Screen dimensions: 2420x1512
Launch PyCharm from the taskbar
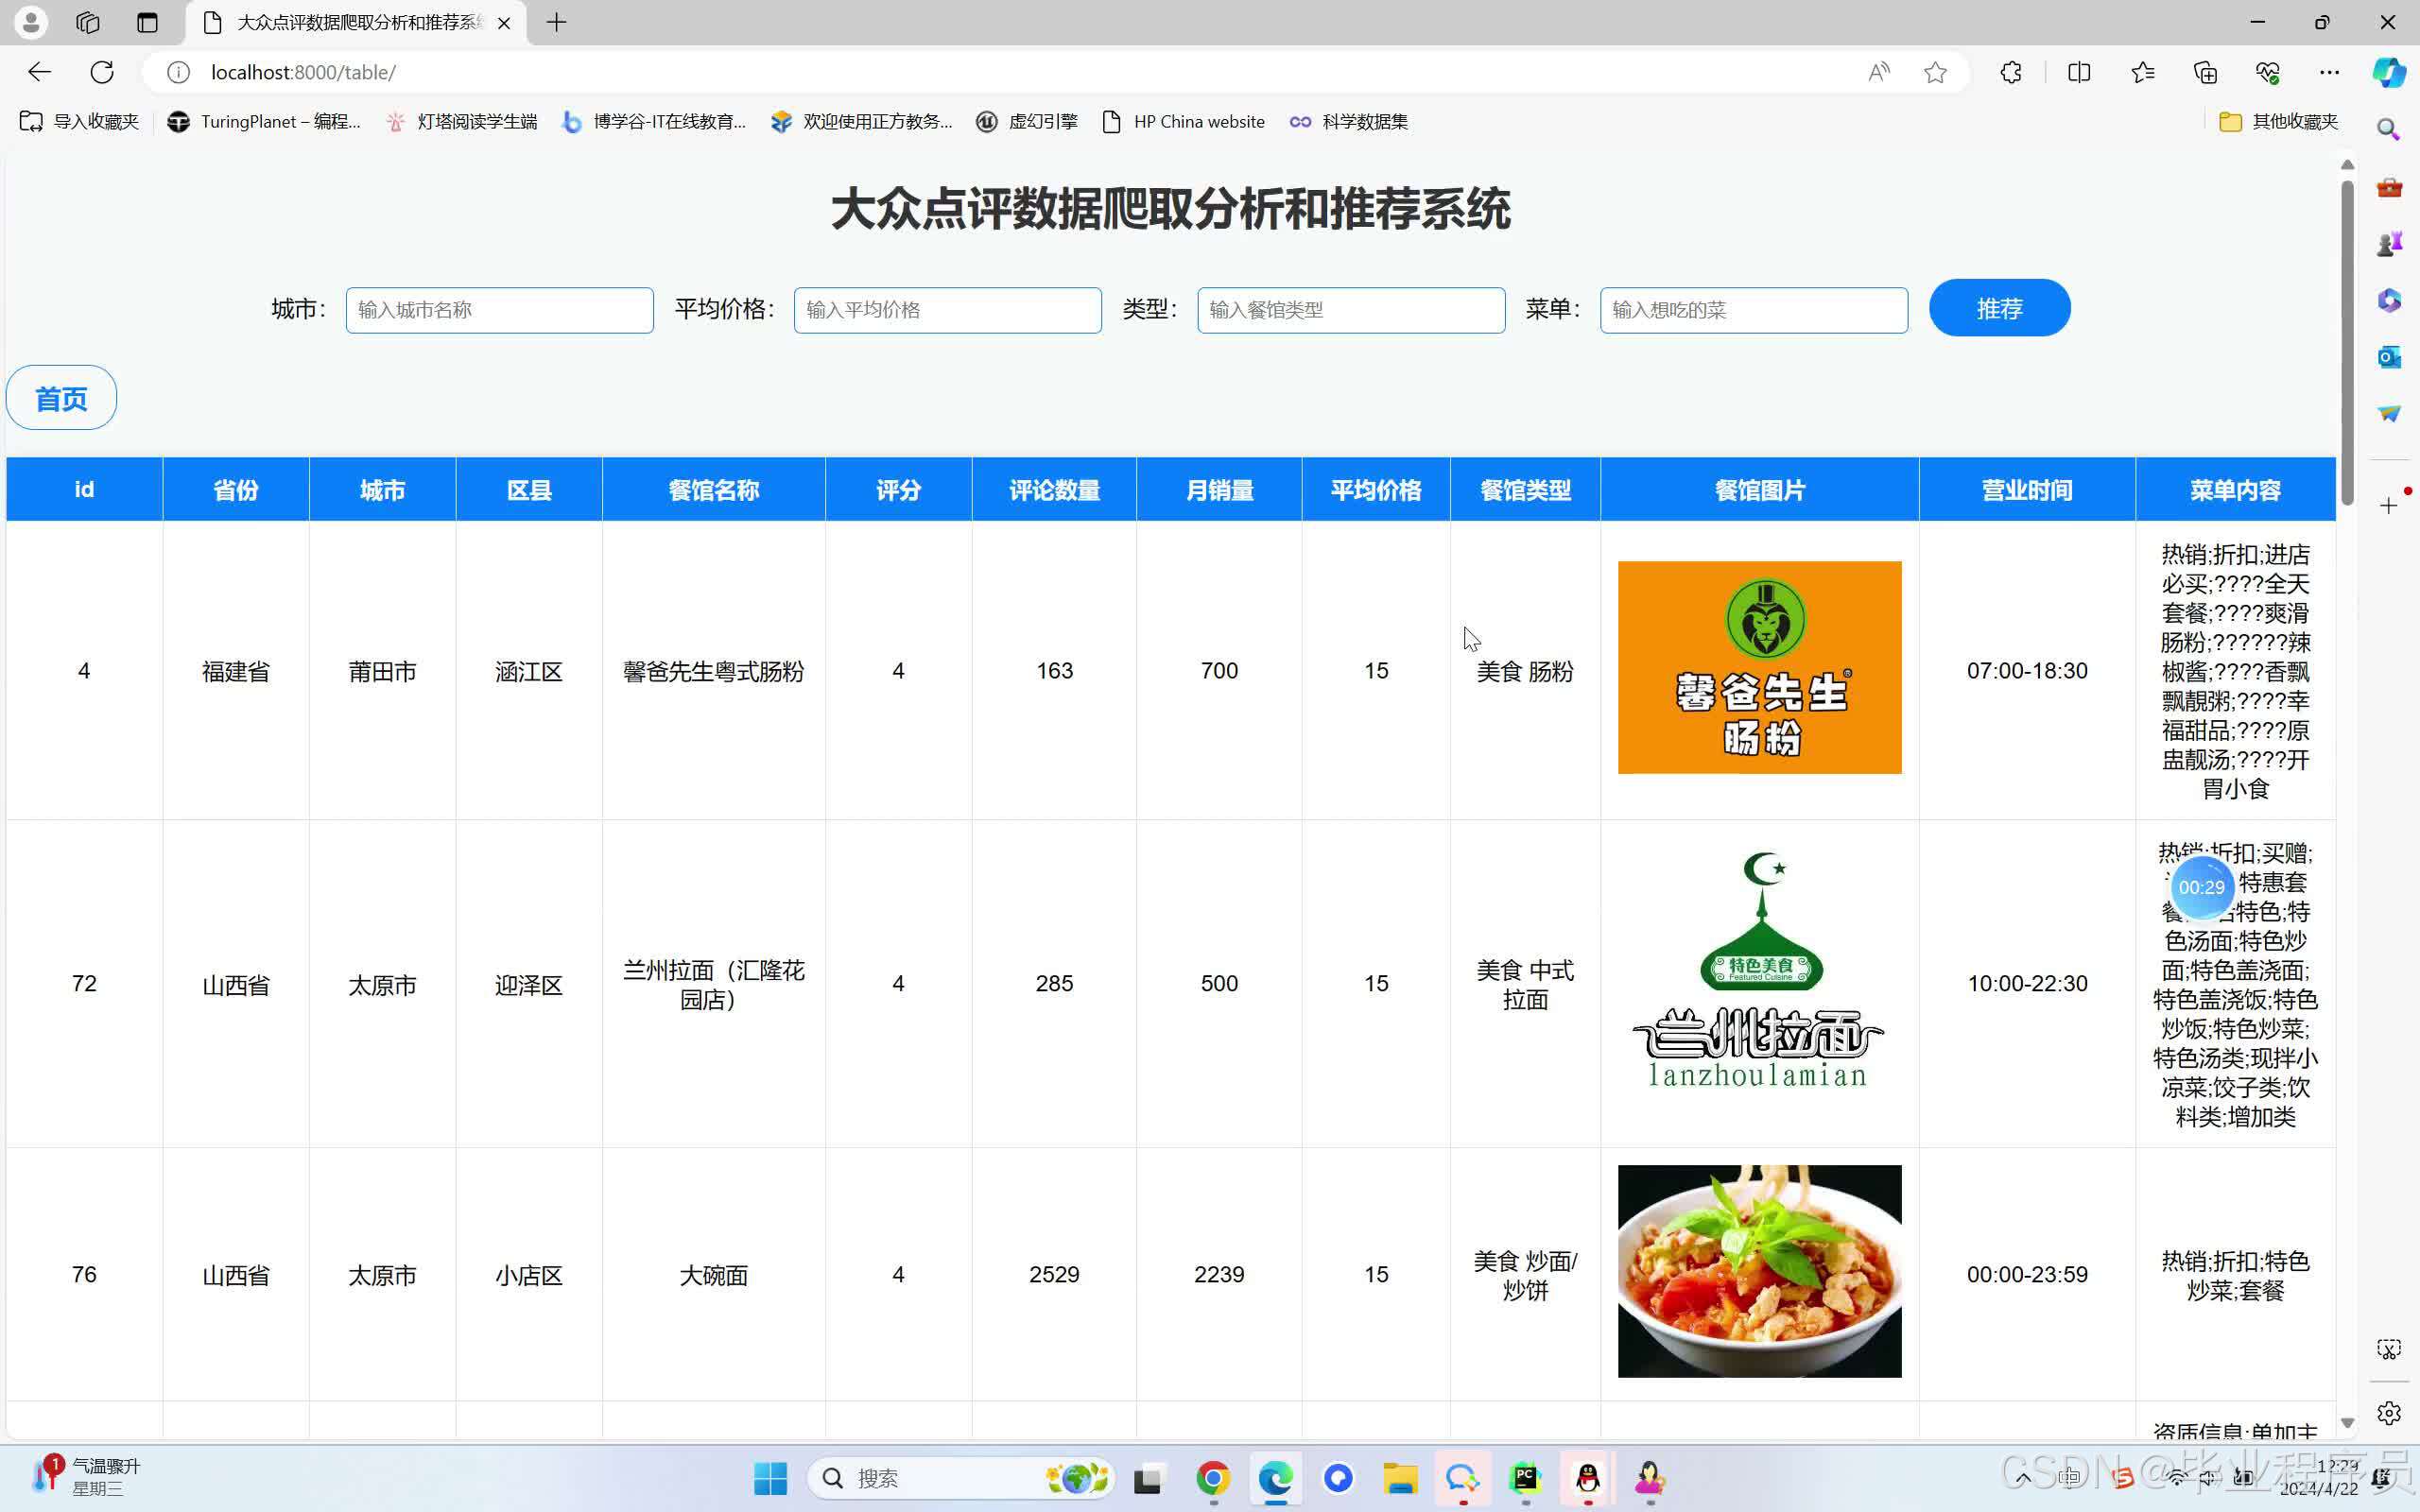1525,1477
